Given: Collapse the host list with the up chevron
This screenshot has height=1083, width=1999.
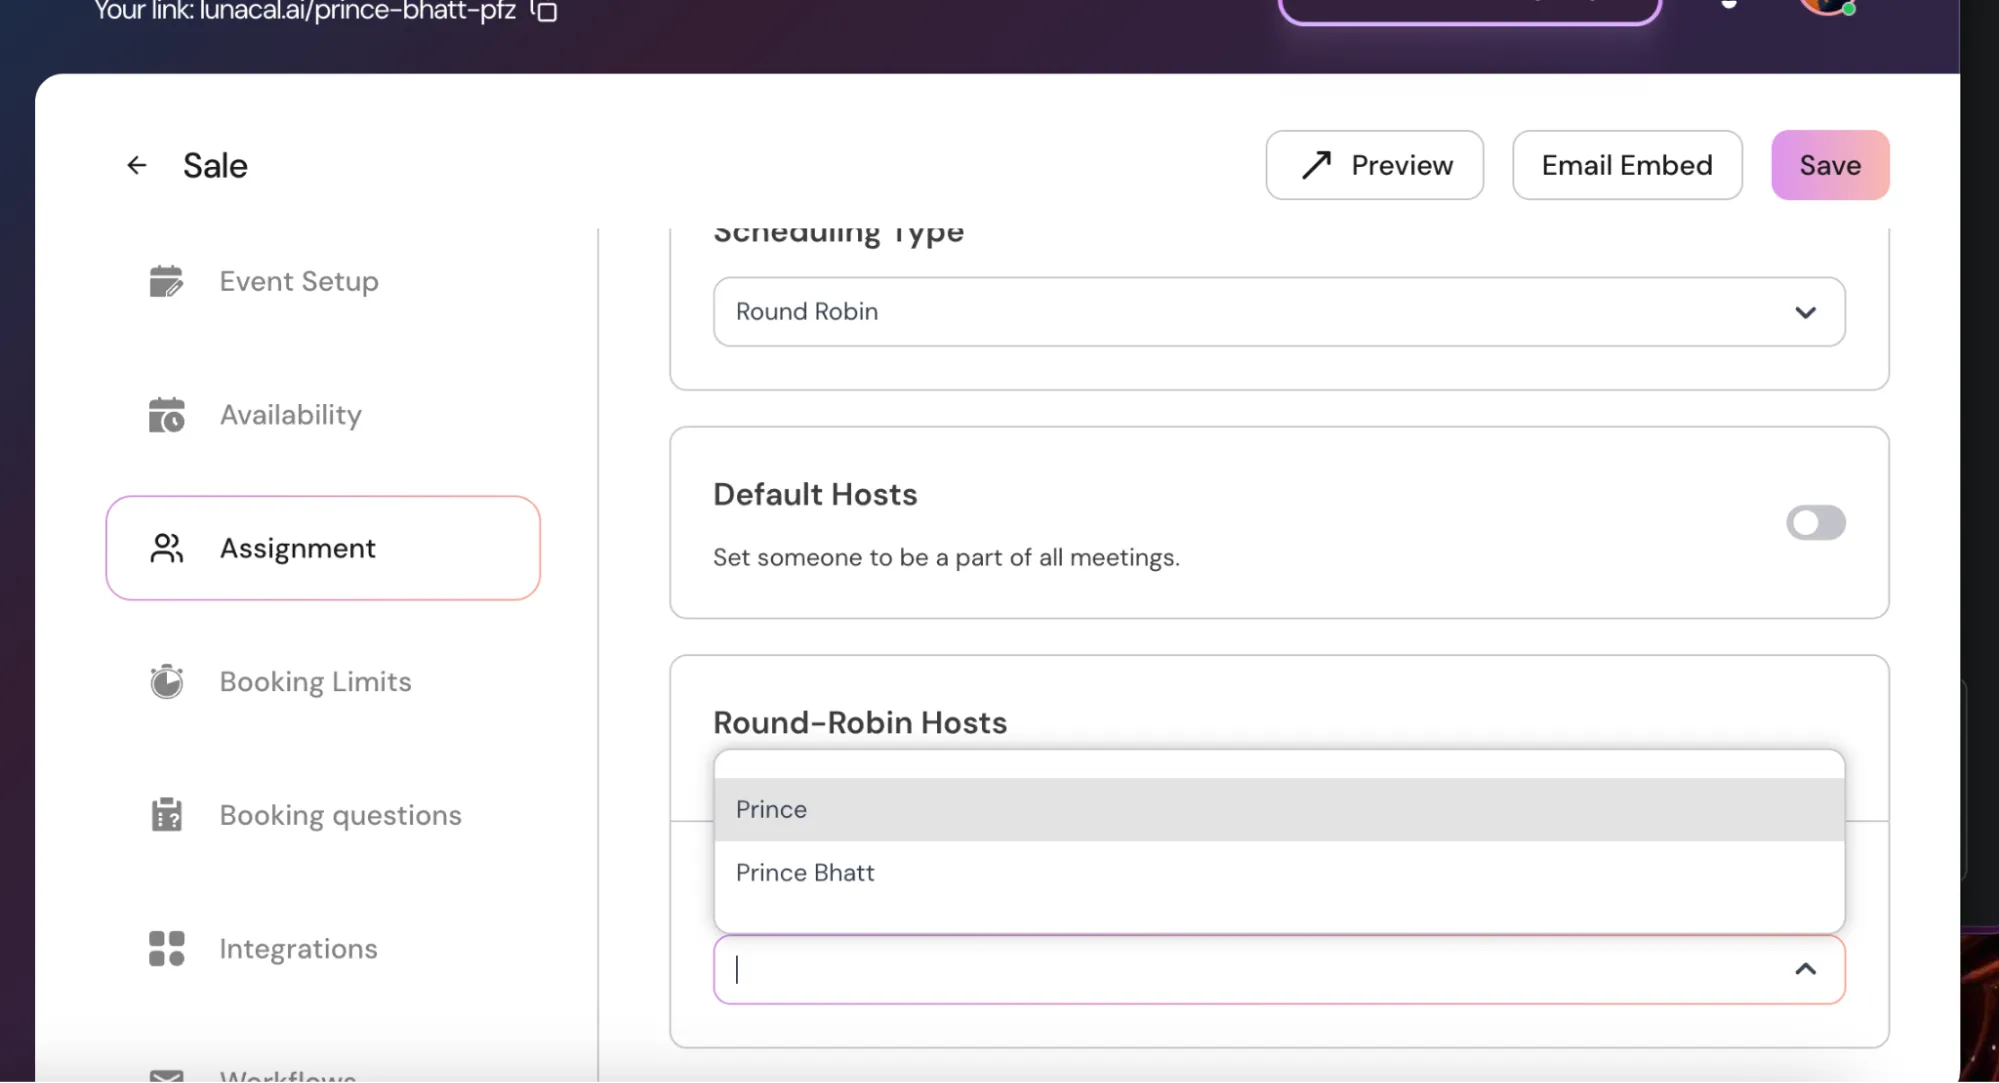Looking at the screenshot, I should coord(1805,969).
